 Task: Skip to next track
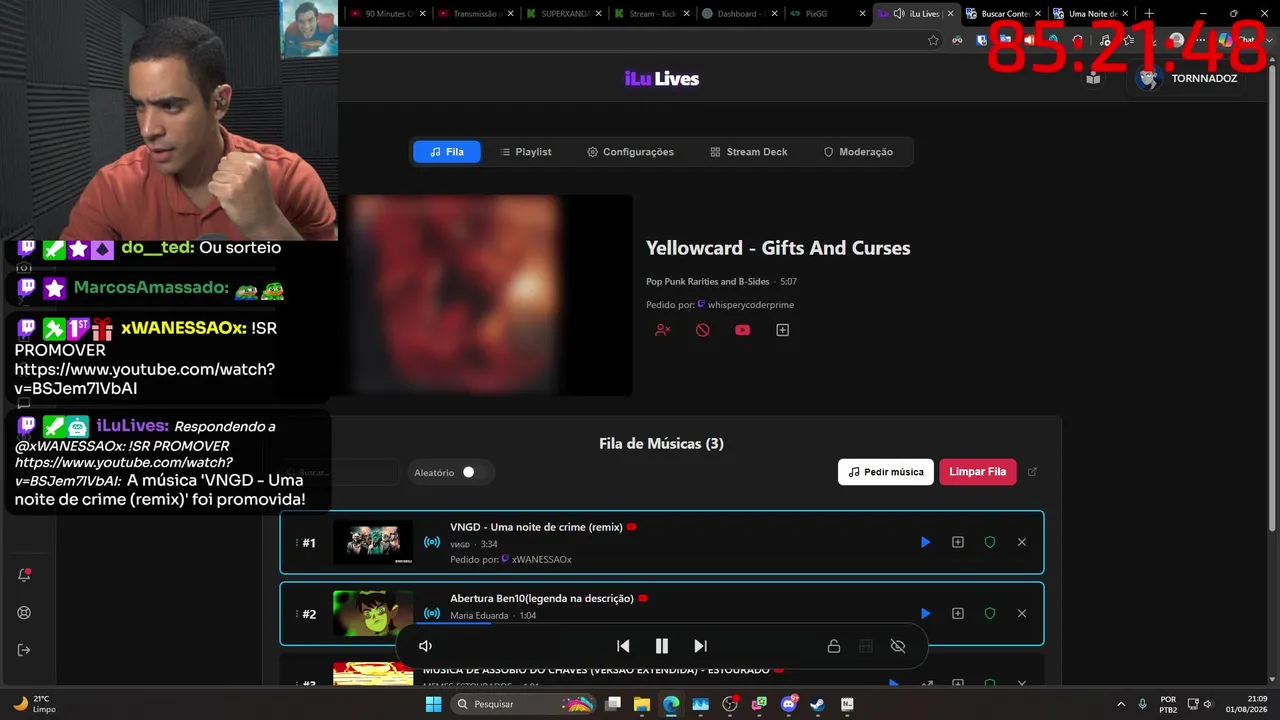pyautogui.click(x=700, y=646)
